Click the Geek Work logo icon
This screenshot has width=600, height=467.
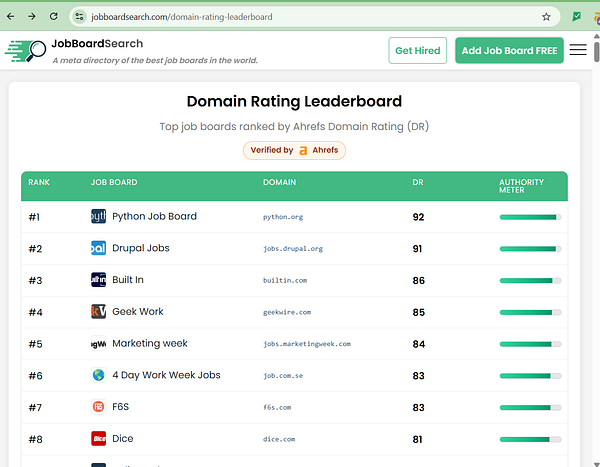98,312
